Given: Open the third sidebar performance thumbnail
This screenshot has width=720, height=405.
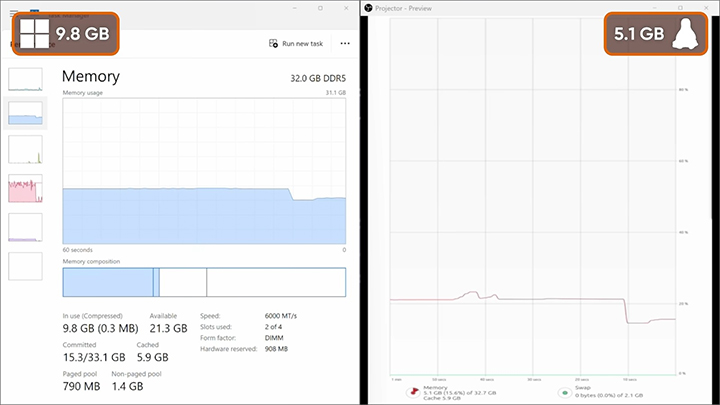Looking at the screenshot, I should pos(25,150).
